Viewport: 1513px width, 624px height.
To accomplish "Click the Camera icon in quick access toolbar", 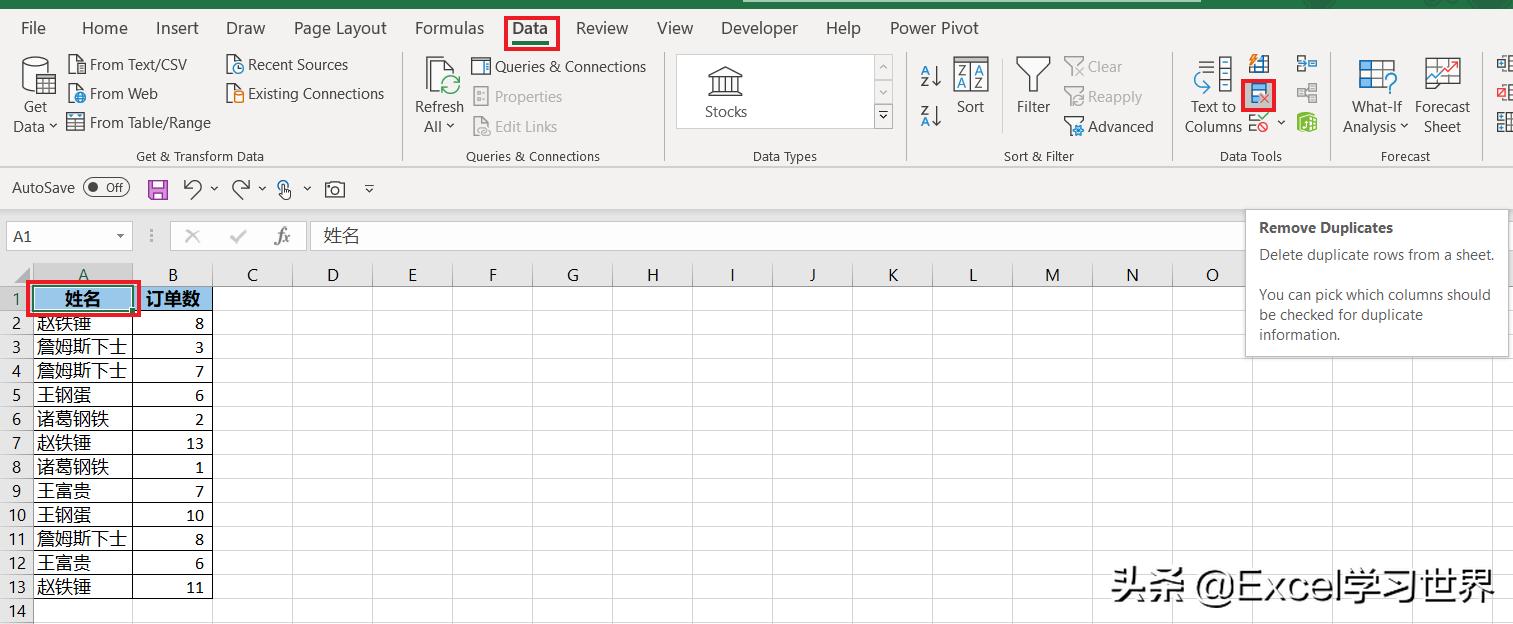I will tap(335, 188).
